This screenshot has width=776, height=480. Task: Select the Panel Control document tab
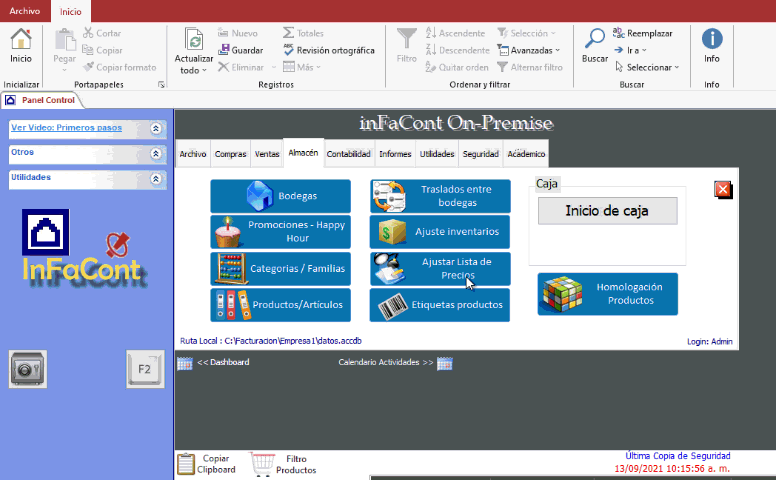click(x=41, y=100)
